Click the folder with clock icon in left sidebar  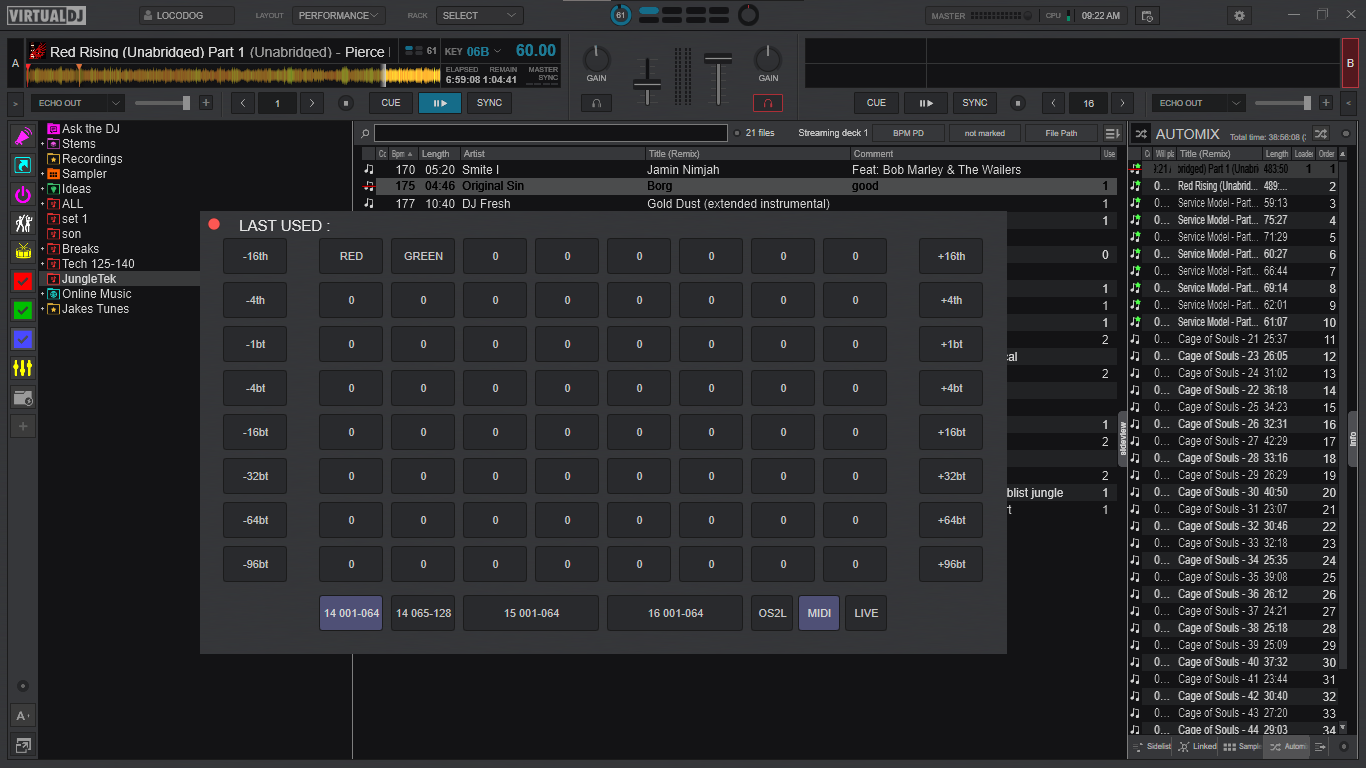[23, 398]
